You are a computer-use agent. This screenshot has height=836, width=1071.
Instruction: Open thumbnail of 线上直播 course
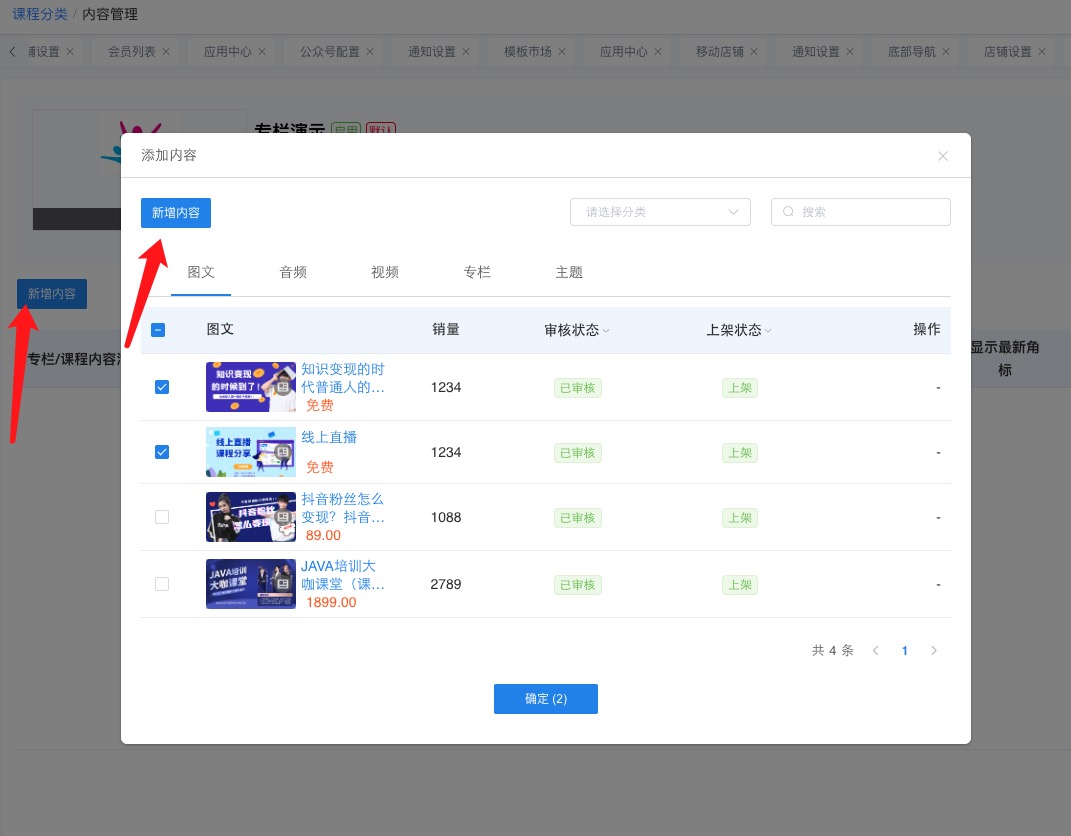point(251,451)
